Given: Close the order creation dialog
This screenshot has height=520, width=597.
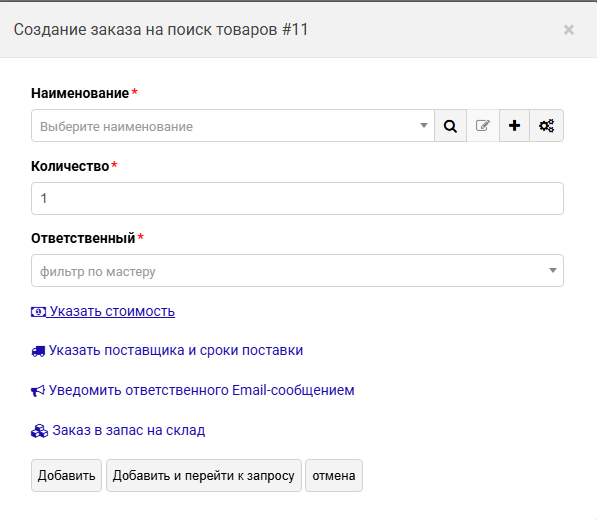Looking at the screenshot, I should click(569, 29).
